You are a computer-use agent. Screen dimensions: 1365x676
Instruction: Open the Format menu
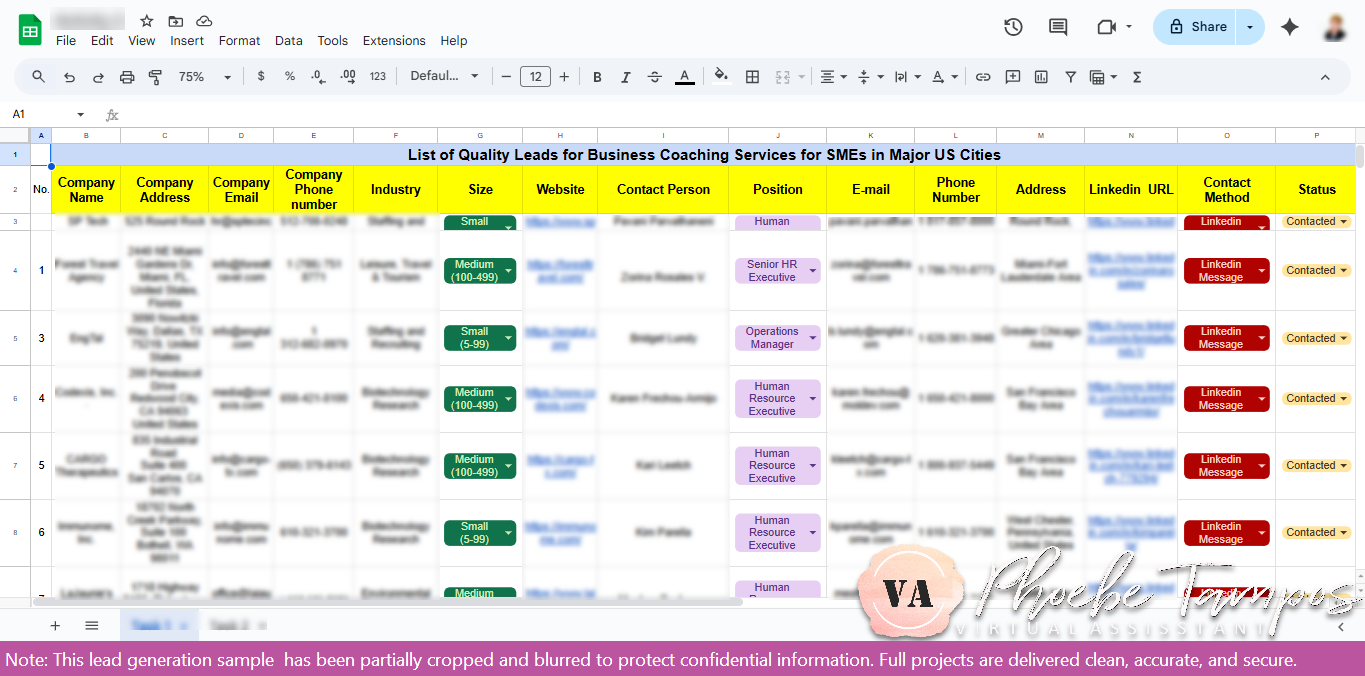pos(239,41)
